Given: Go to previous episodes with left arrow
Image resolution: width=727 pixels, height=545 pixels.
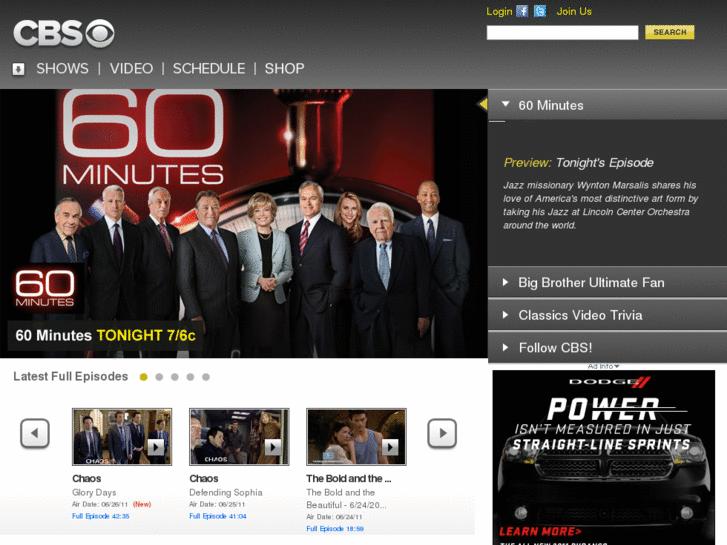Looking at the screenshot, I should [35, 433].
